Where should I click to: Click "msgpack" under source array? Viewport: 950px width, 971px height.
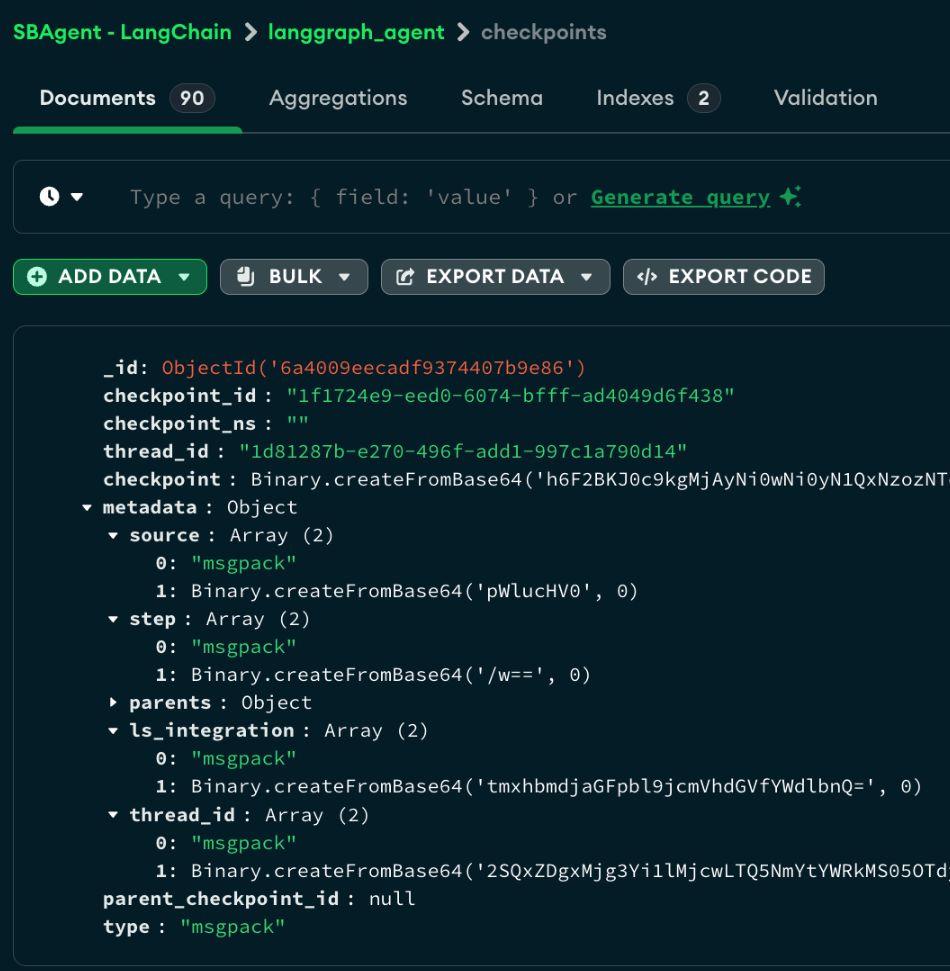click(x=243, y=564)
